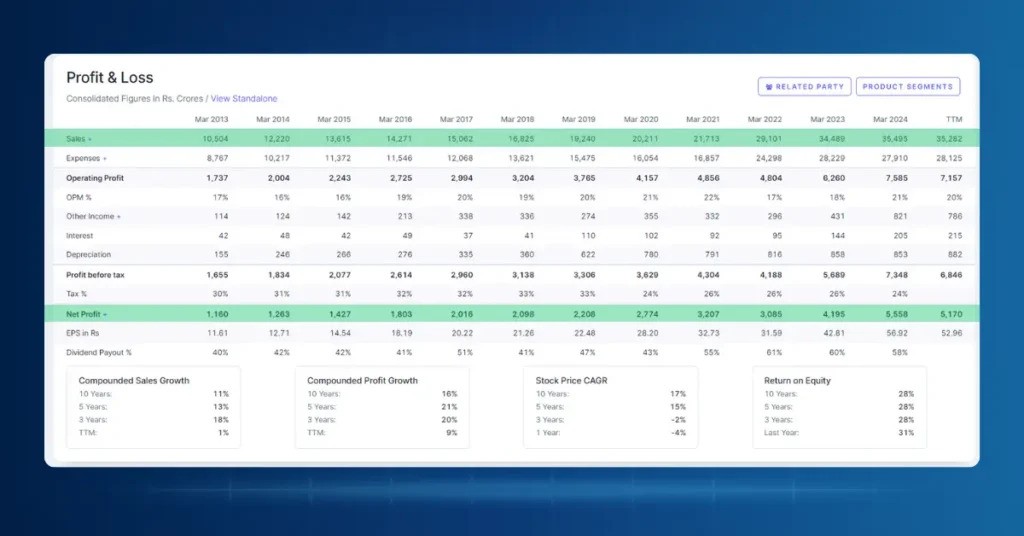Click EPS value 56.92
This screenshot has height=536, width=1024.
(x=897, y=333)
